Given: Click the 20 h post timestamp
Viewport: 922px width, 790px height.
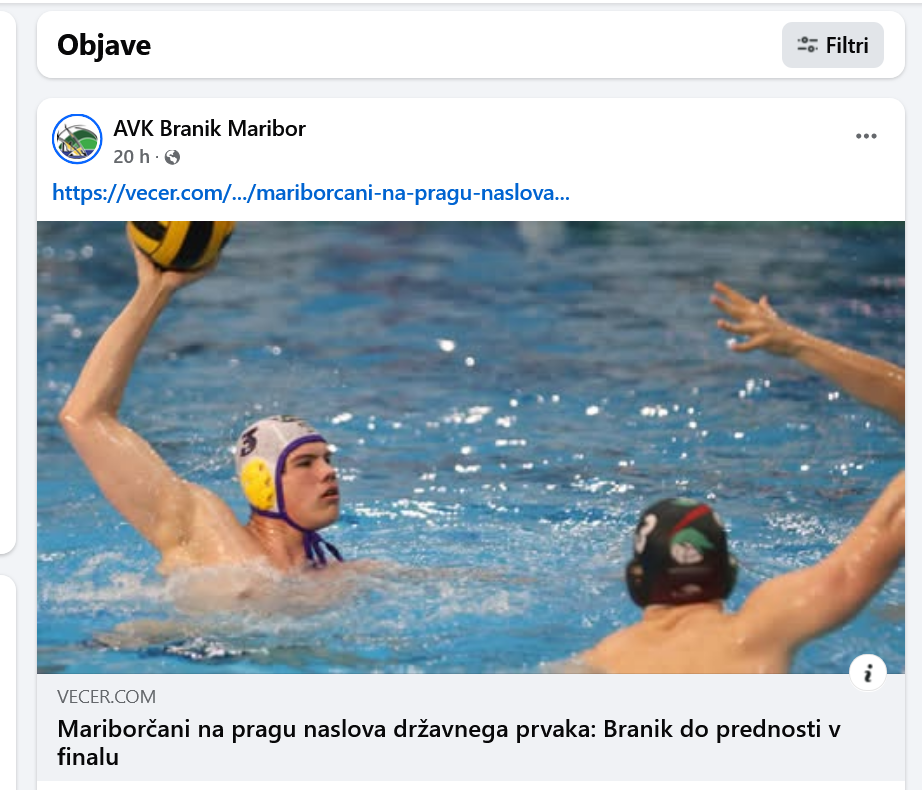Looking at the screenshot, I should 131,157.
